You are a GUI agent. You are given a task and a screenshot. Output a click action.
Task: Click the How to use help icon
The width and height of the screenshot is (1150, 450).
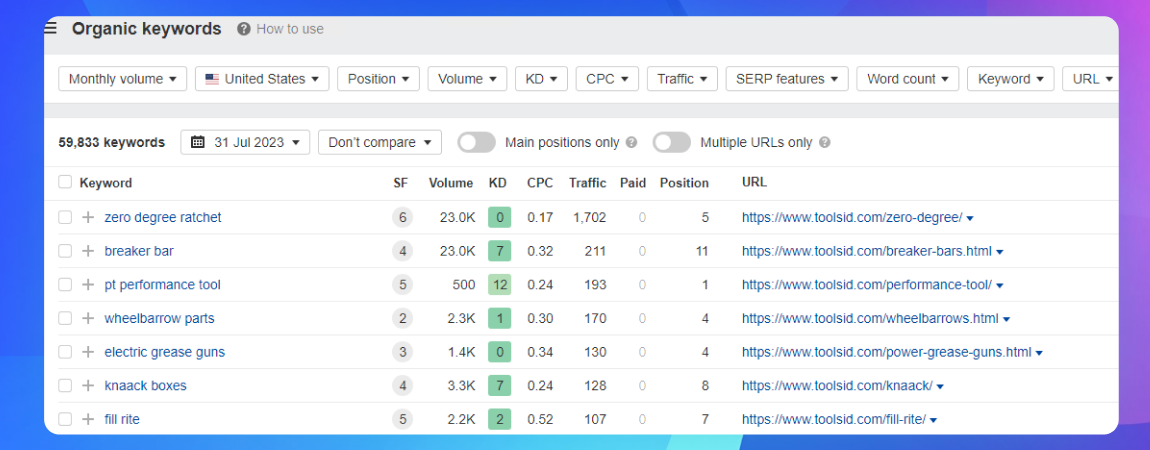(x=244, y=29)
